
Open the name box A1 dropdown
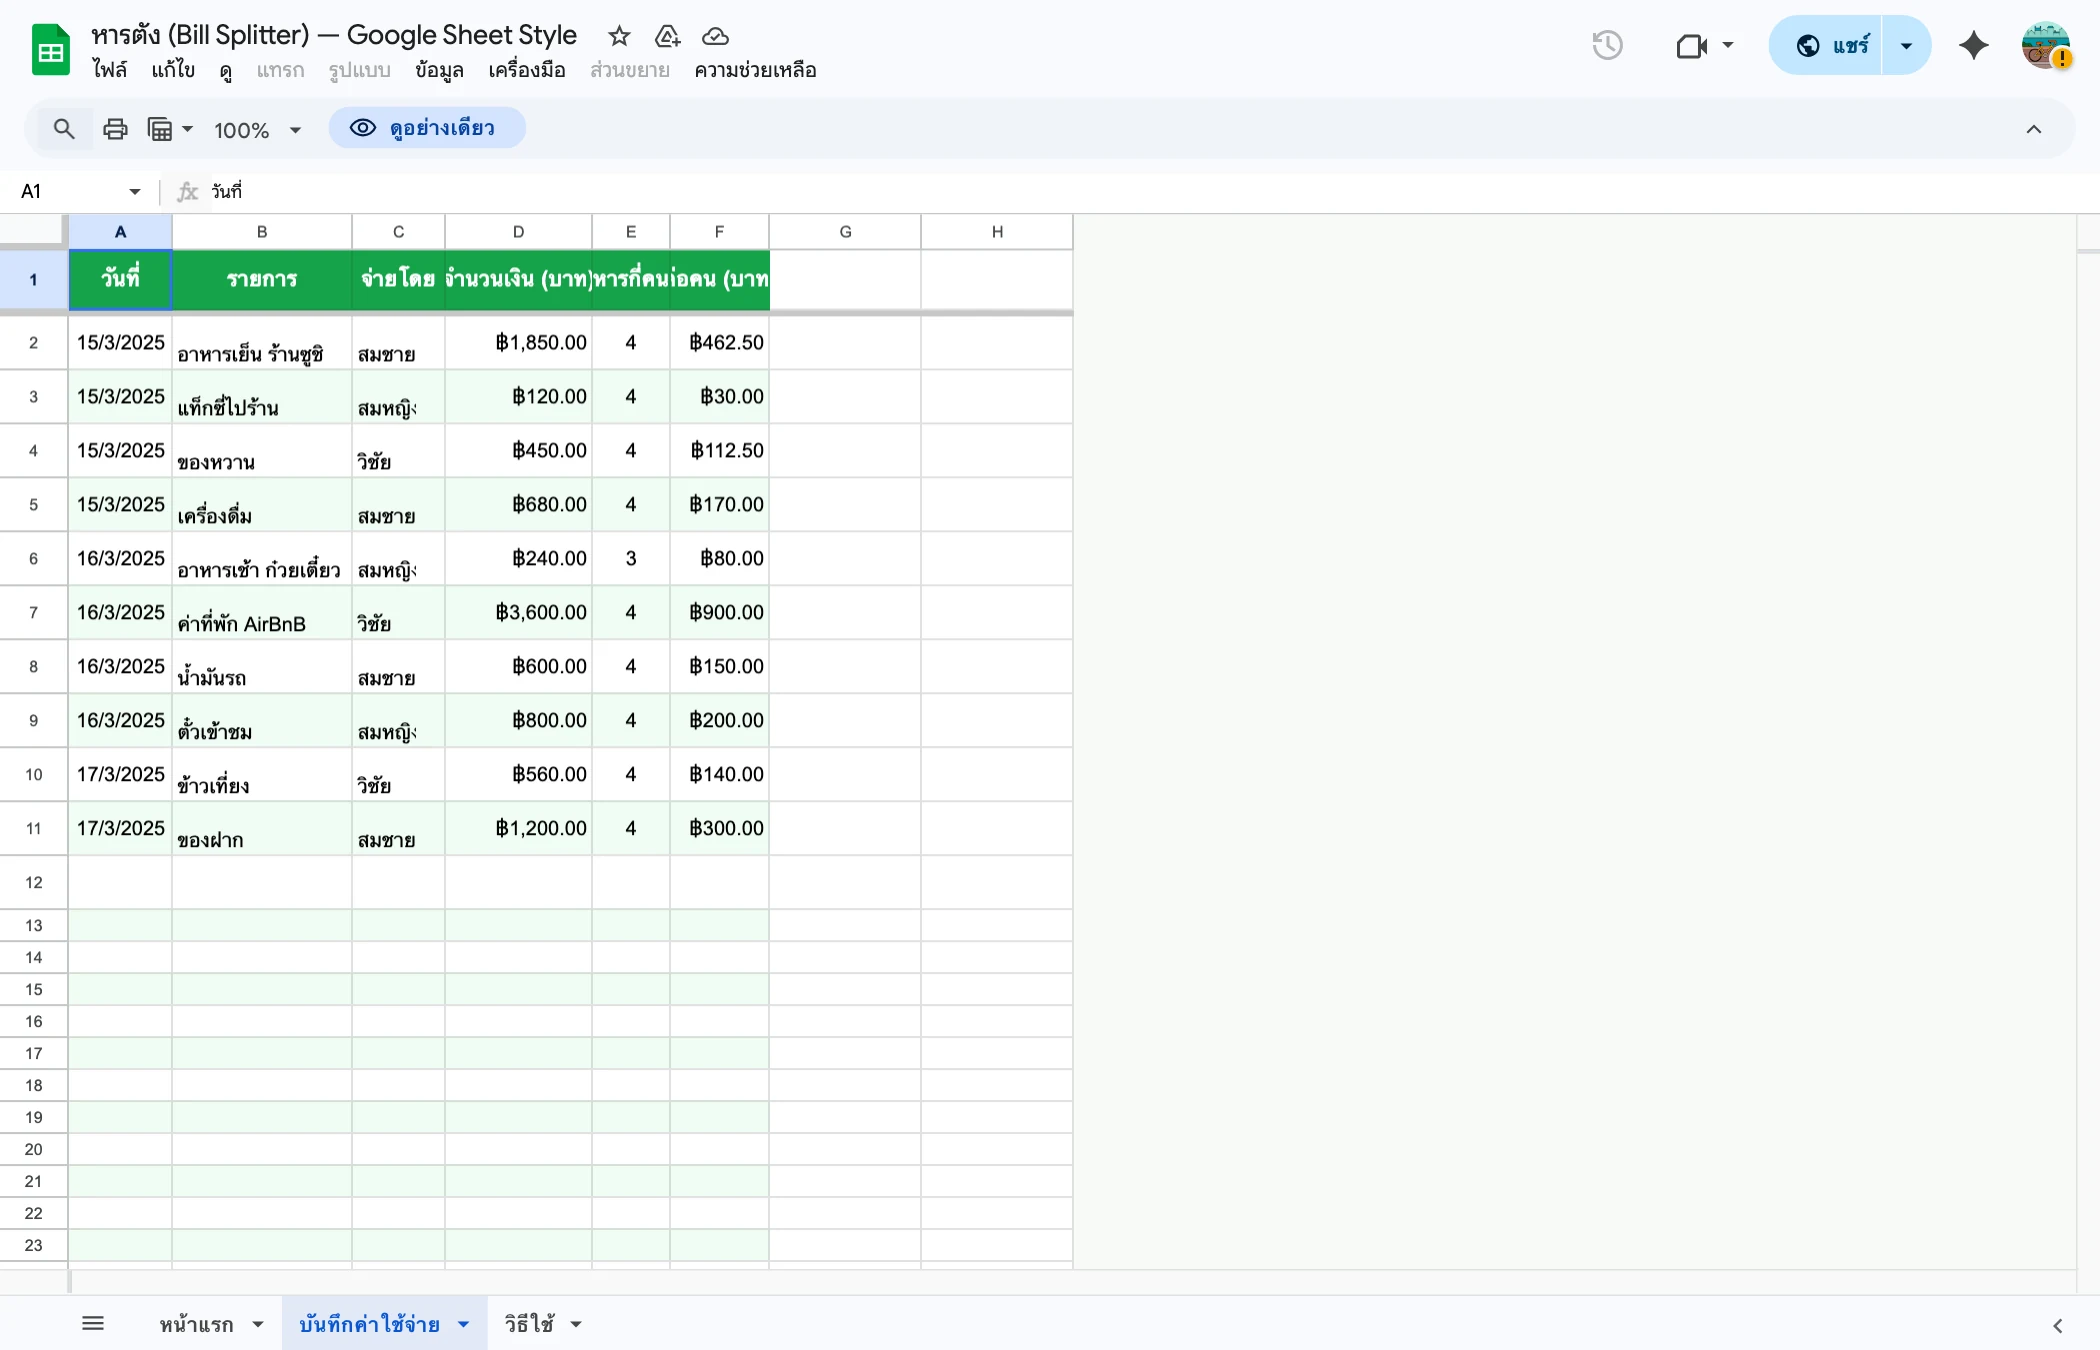click(x=134, y=191)
